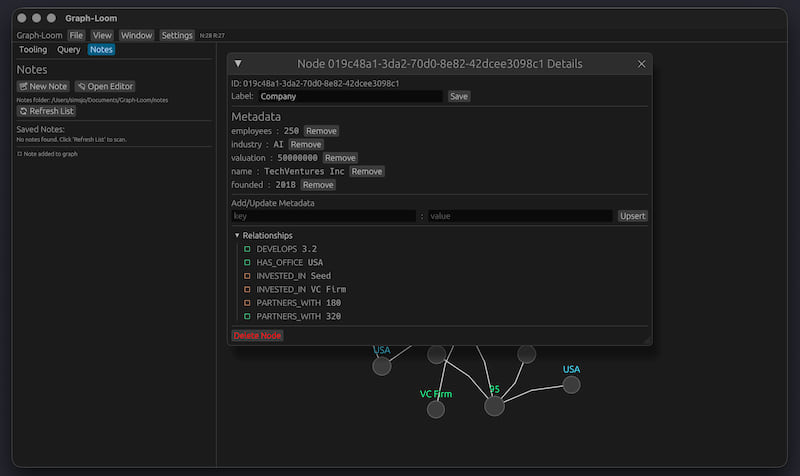Open the File menu

tap(76, 35)
